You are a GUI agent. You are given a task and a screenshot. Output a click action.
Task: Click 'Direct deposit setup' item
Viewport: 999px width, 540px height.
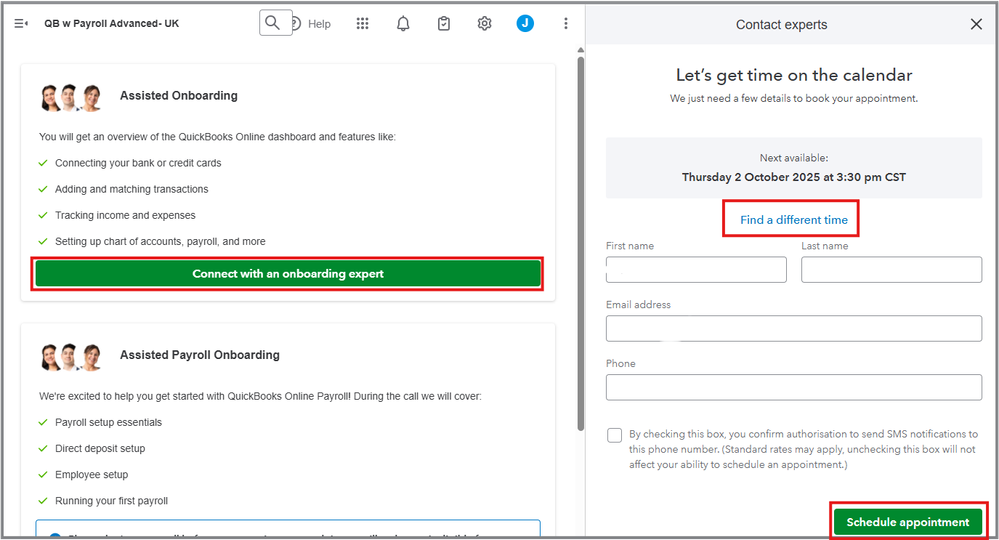[x=100, y=448]
